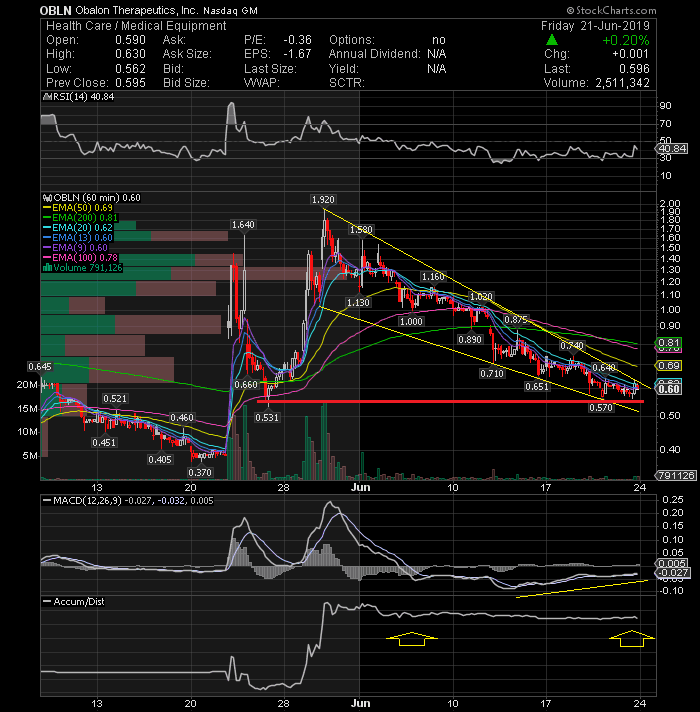
Task: Select the Volume figure 2,511,342
Action: tap(622, 83)
